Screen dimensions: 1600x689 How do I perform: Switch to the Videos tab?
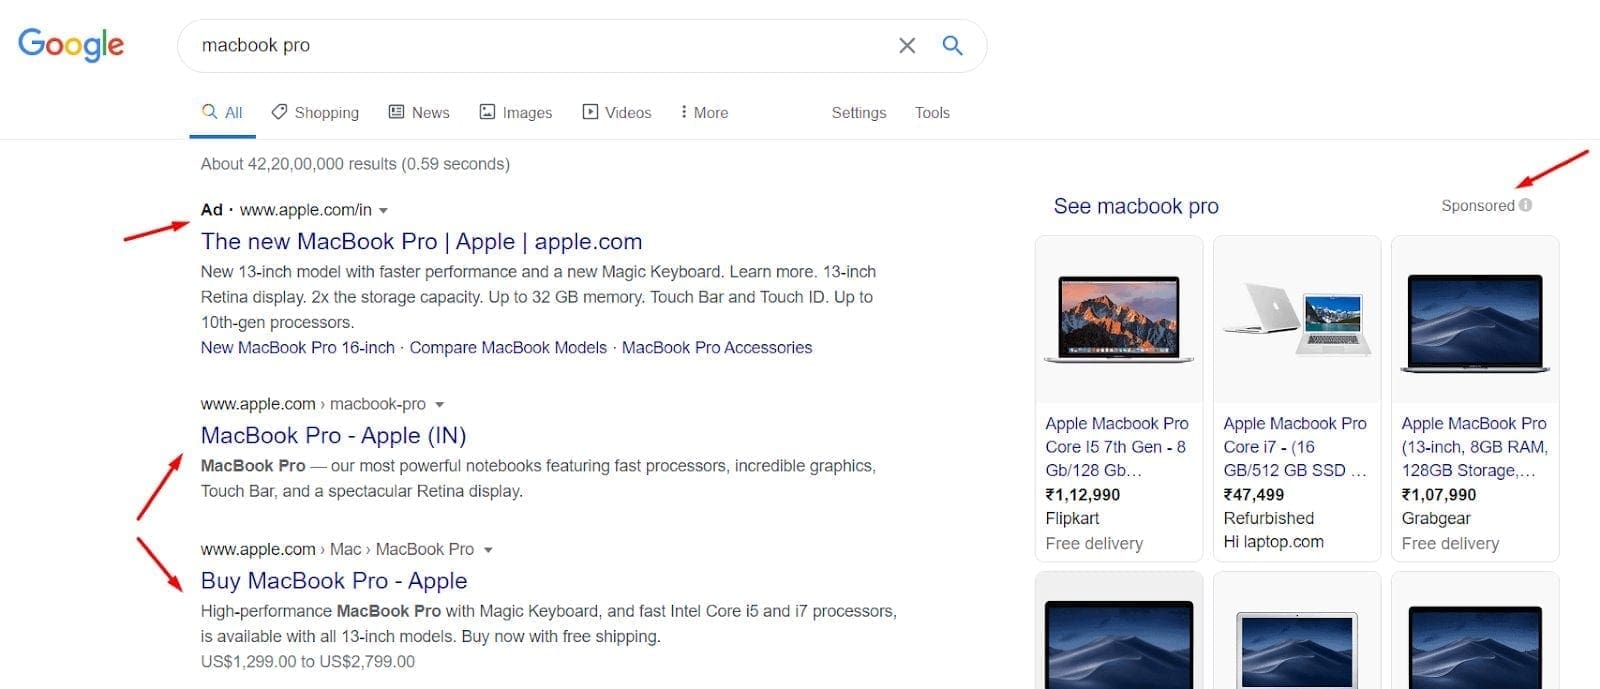click(617, 112)
